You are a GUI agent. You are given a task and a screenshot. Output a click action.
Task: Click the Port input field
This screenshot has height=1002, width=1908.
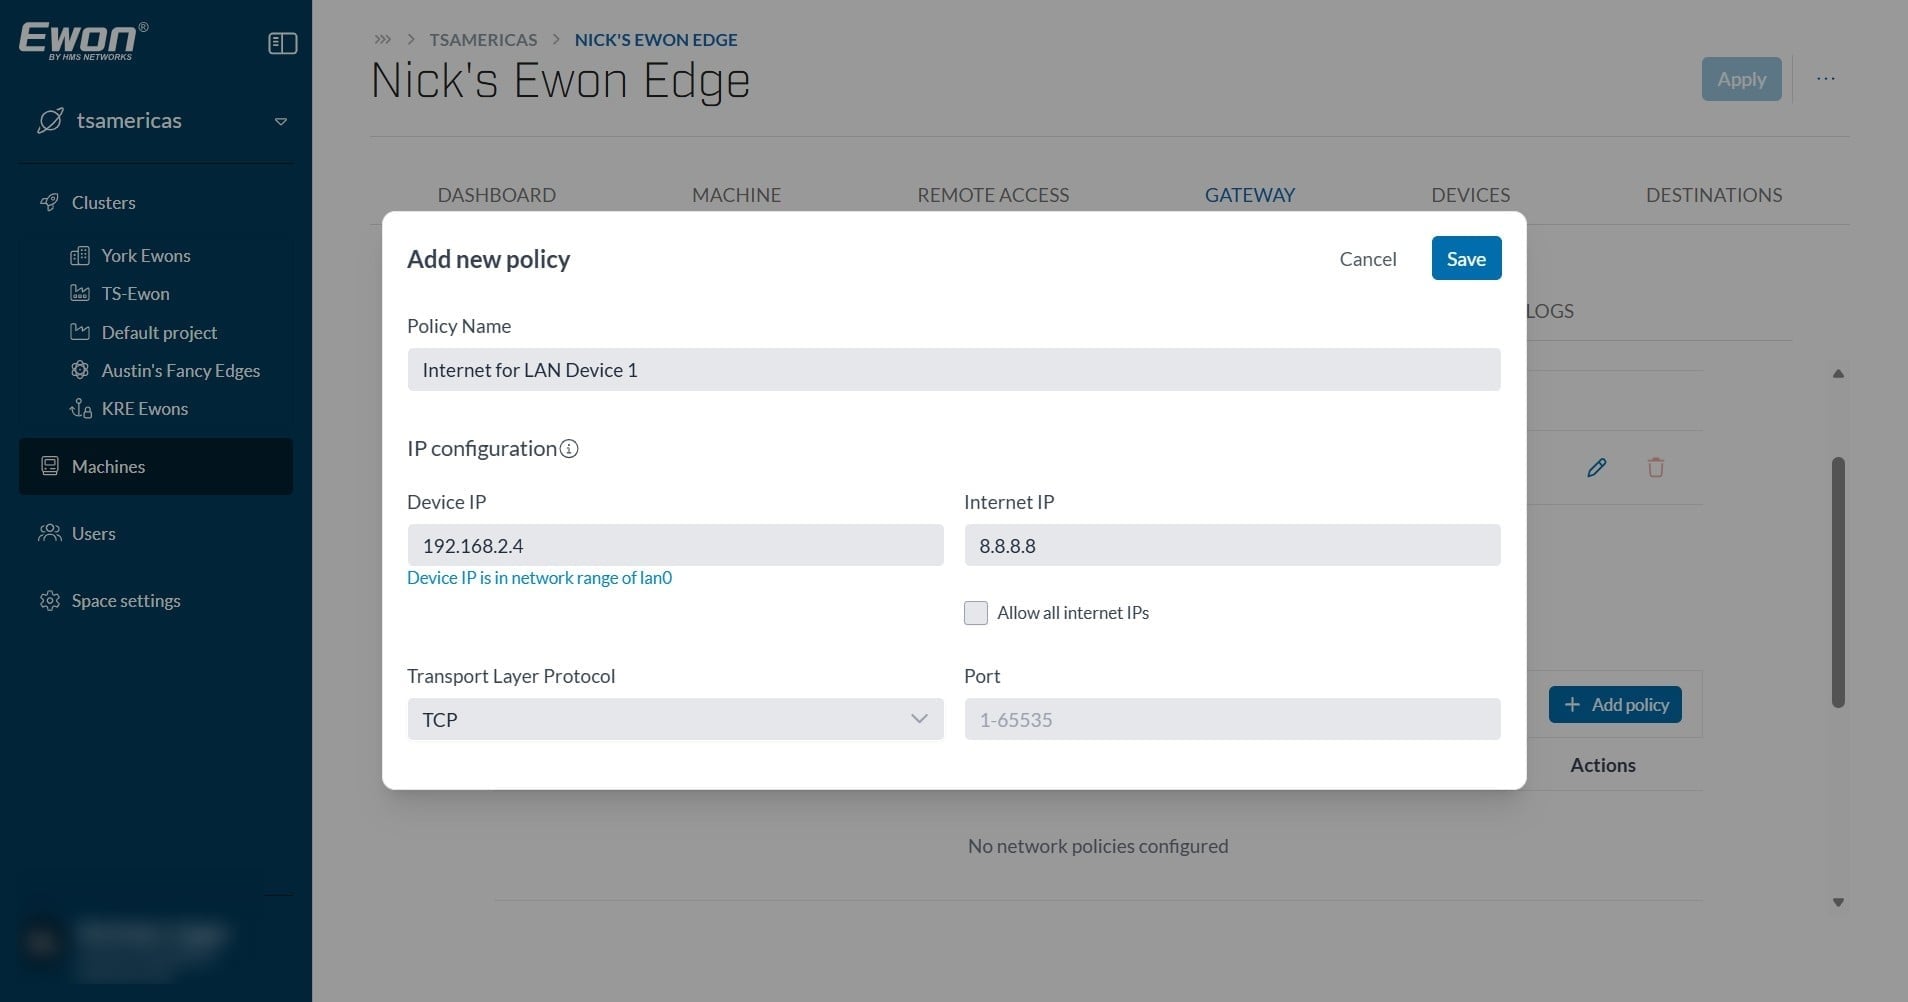(1232, 720)
